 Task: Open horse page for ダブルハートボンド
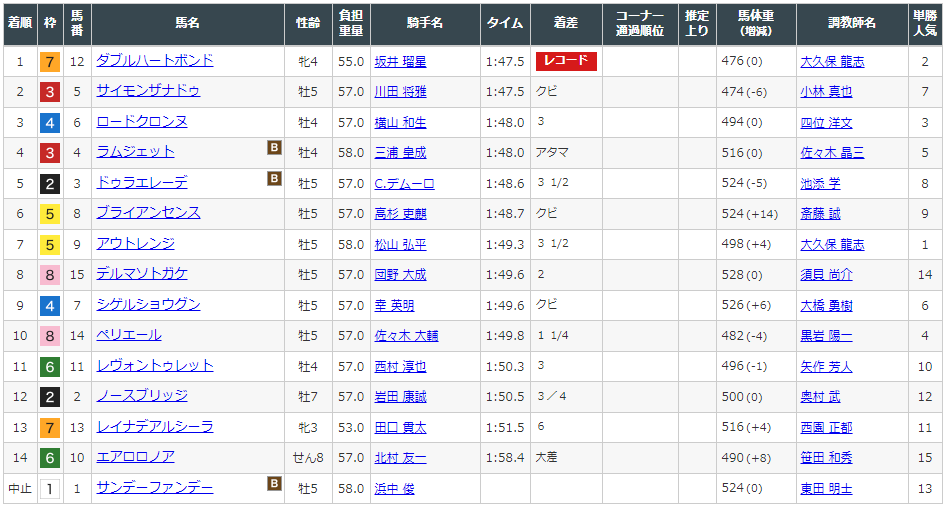click(x=154, y=61)
